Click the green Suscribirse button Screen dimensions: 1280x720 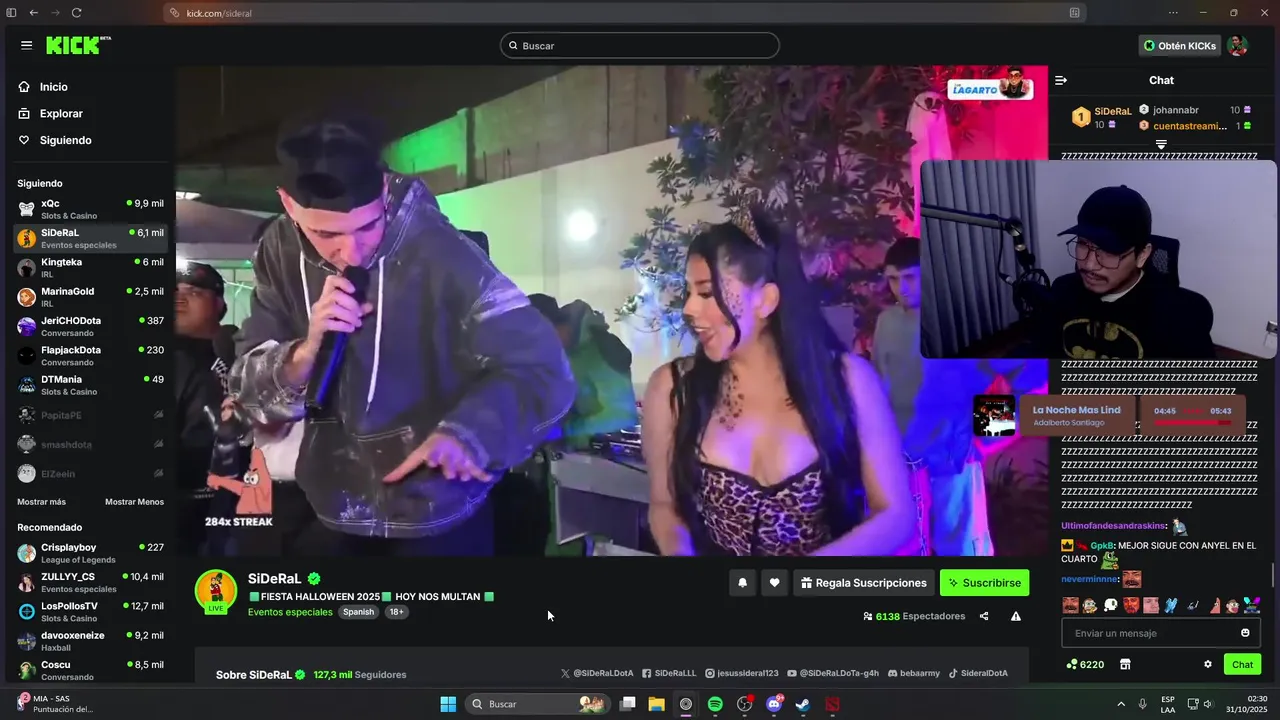click(984, 583)
